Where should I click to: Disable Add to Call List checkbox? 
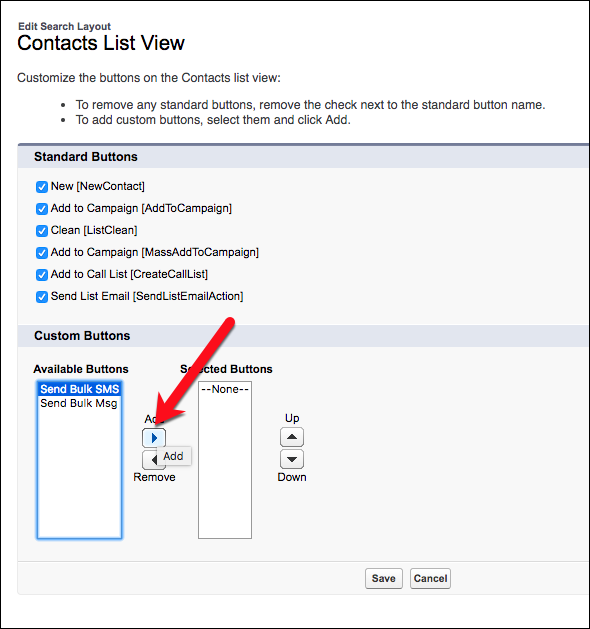[42, 275]
